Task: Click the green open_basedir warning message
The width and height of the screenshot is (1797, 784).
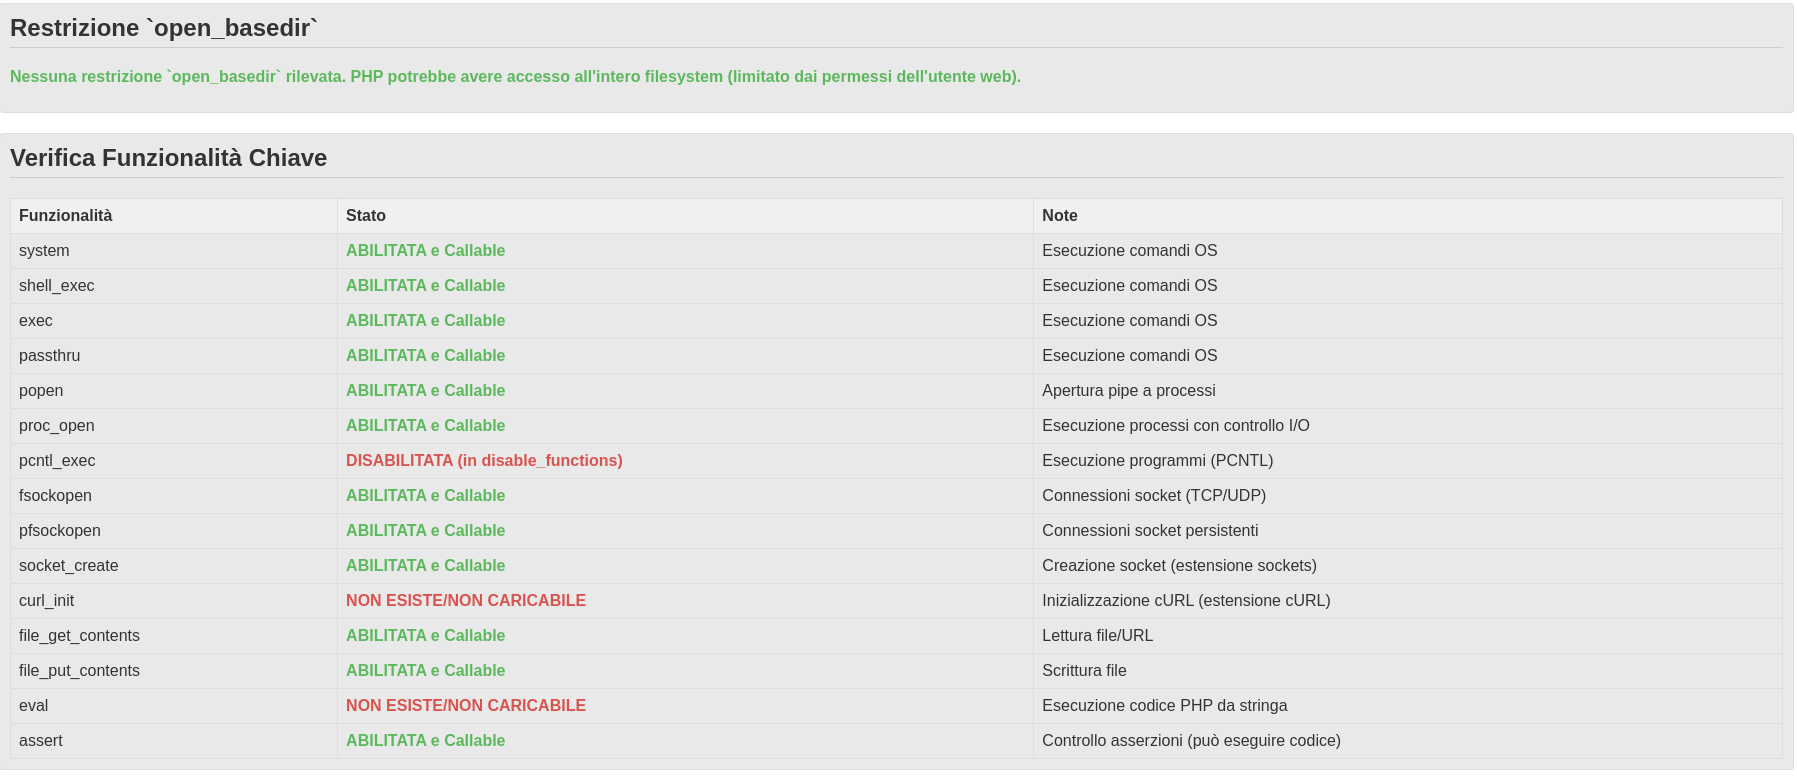Action: click(x=515, y=77)
